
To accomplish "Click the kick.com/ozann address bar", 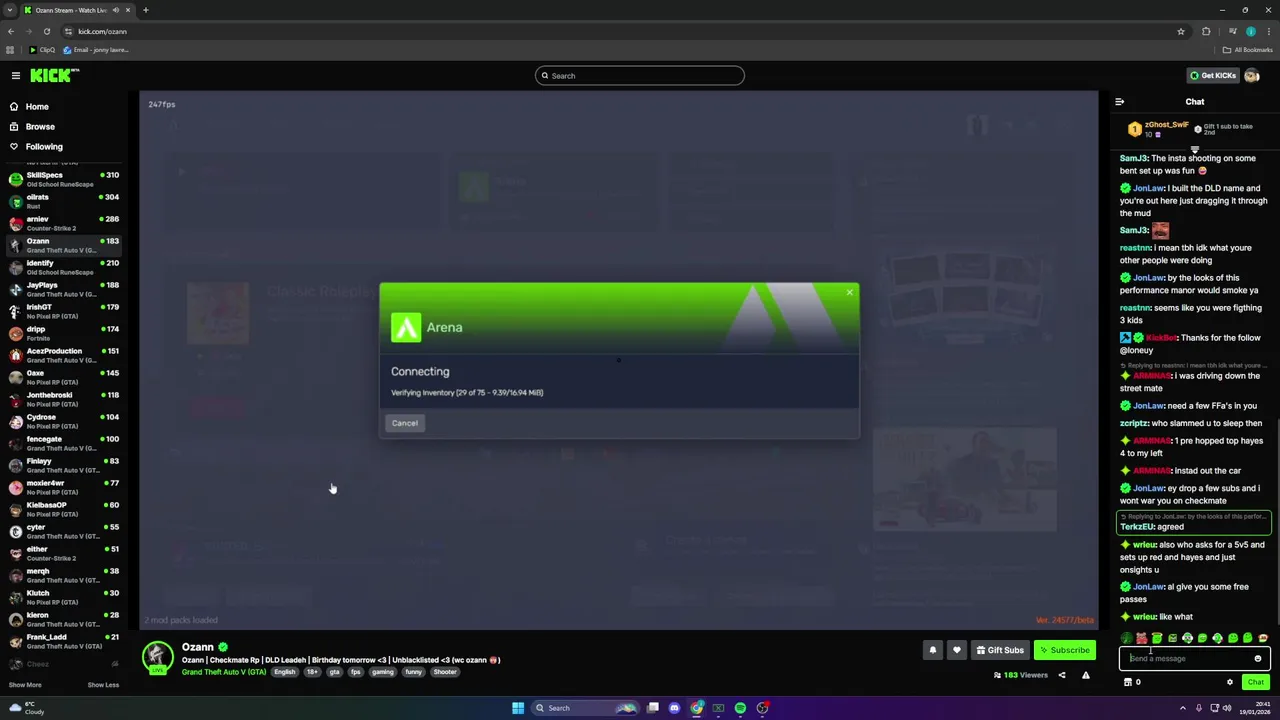I will [620, 31].
